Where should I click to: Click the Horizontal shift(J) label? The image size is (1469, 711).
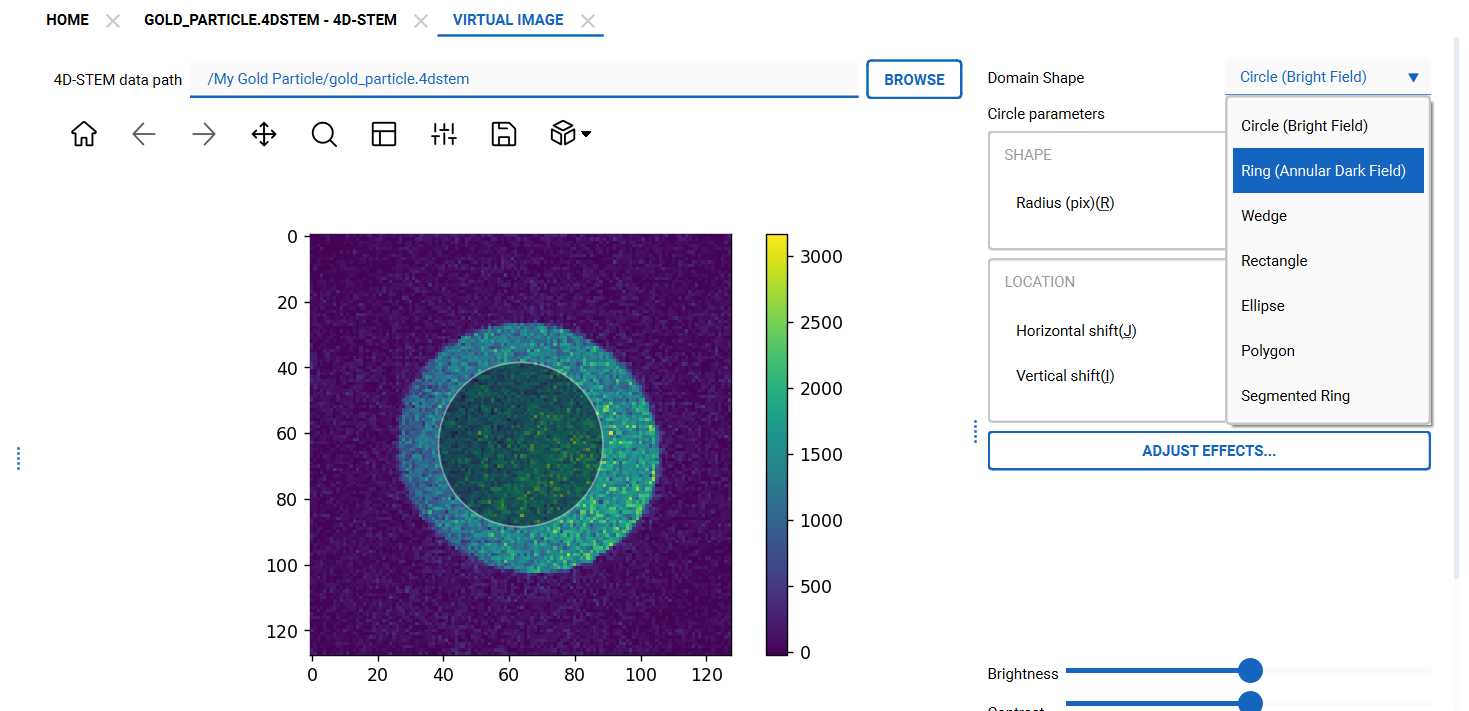click(x=1076, y=331)
